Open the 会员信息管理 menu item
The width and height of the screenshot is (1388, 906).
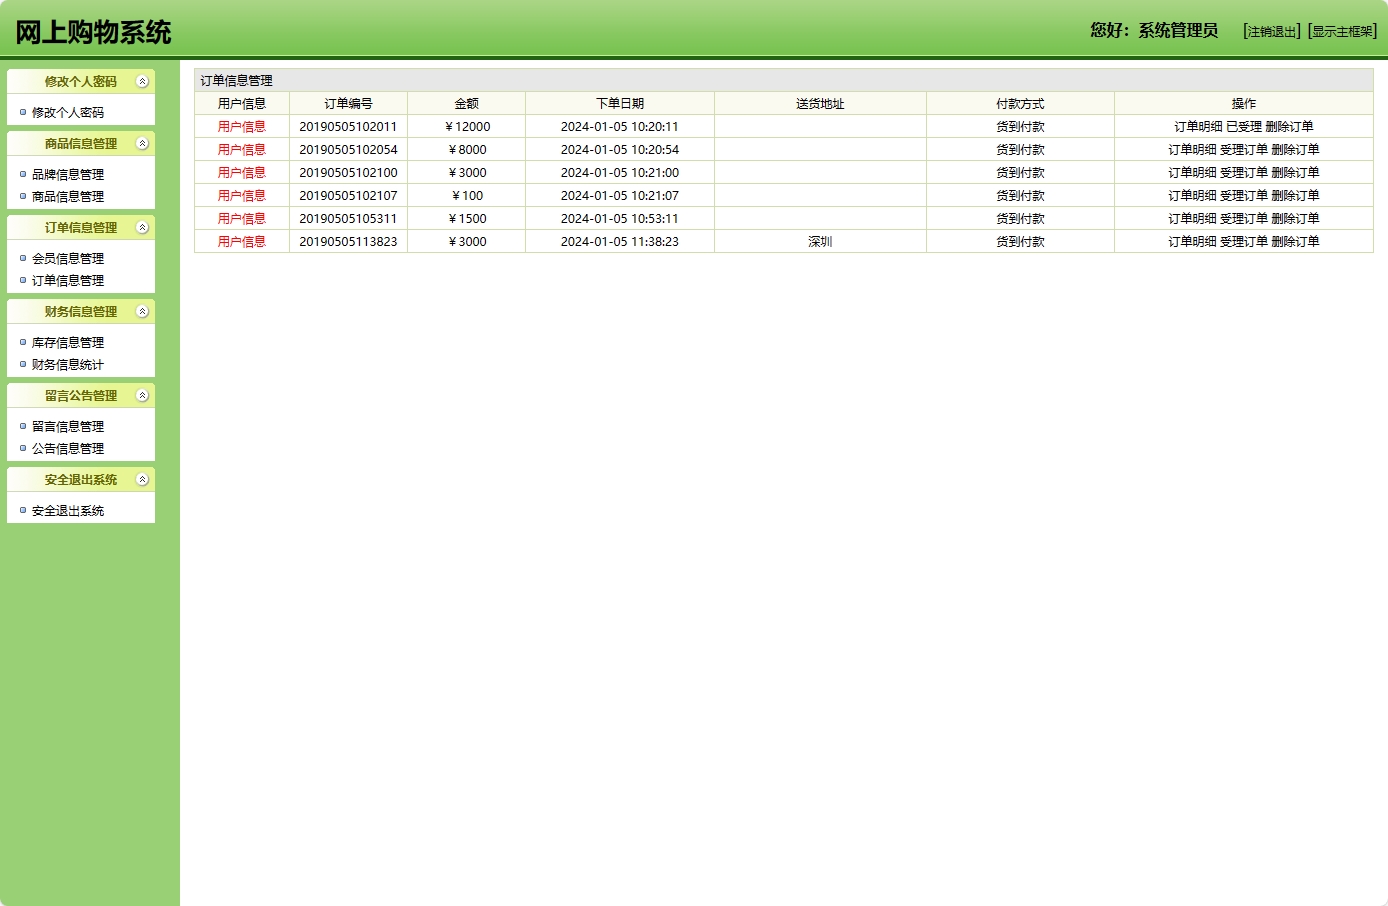(x=68, y=259)
